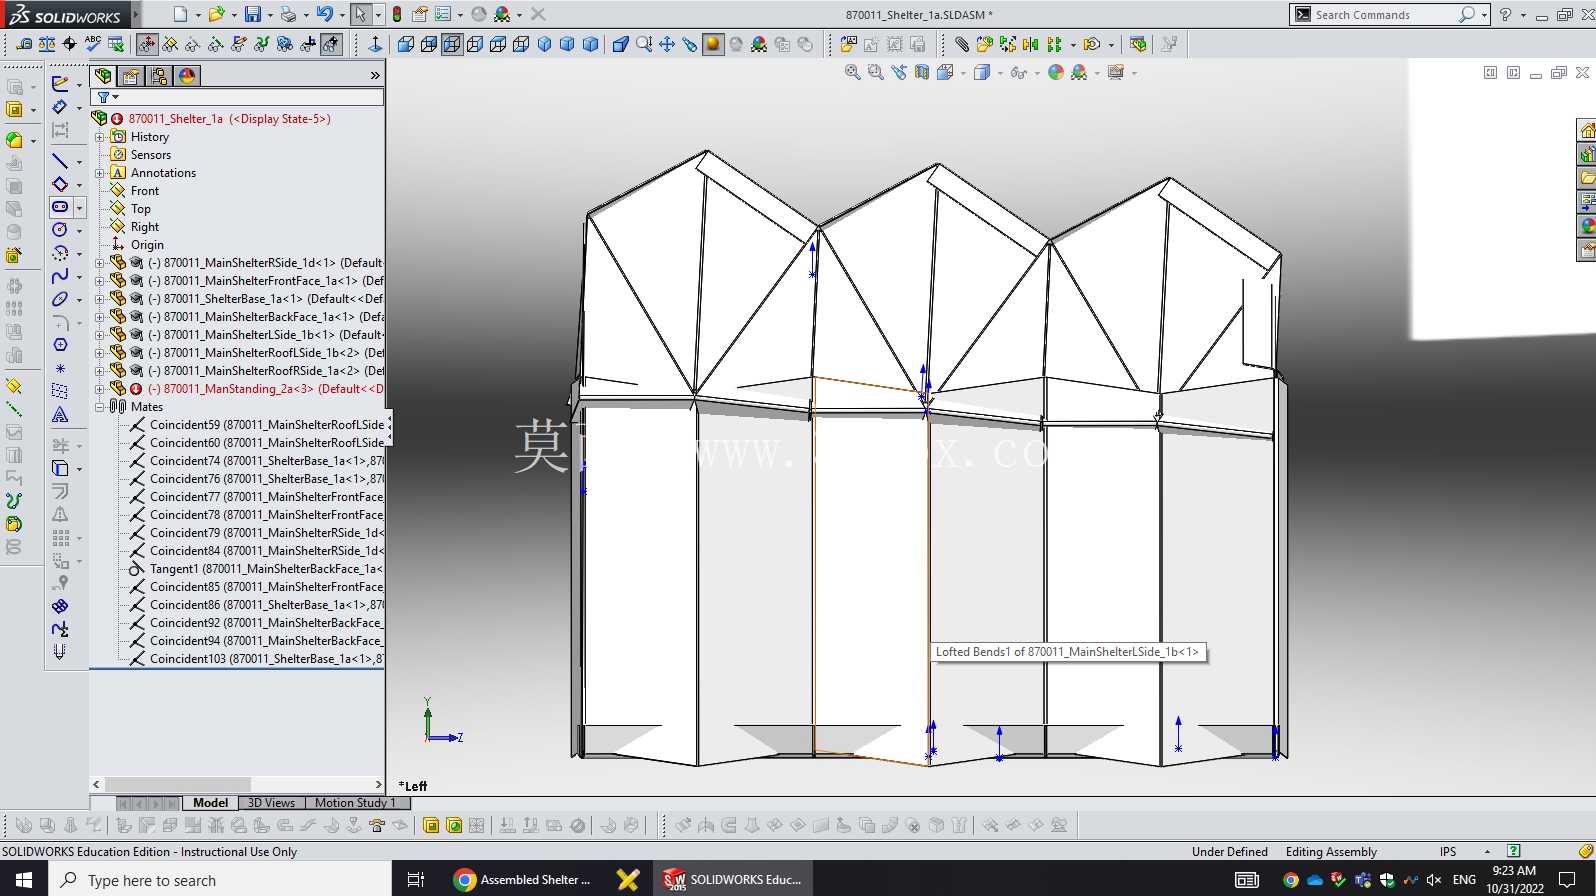Open the Search Commands dropdown arrow
This screenshot has height=896, width=1596.
click(1484, 14)
